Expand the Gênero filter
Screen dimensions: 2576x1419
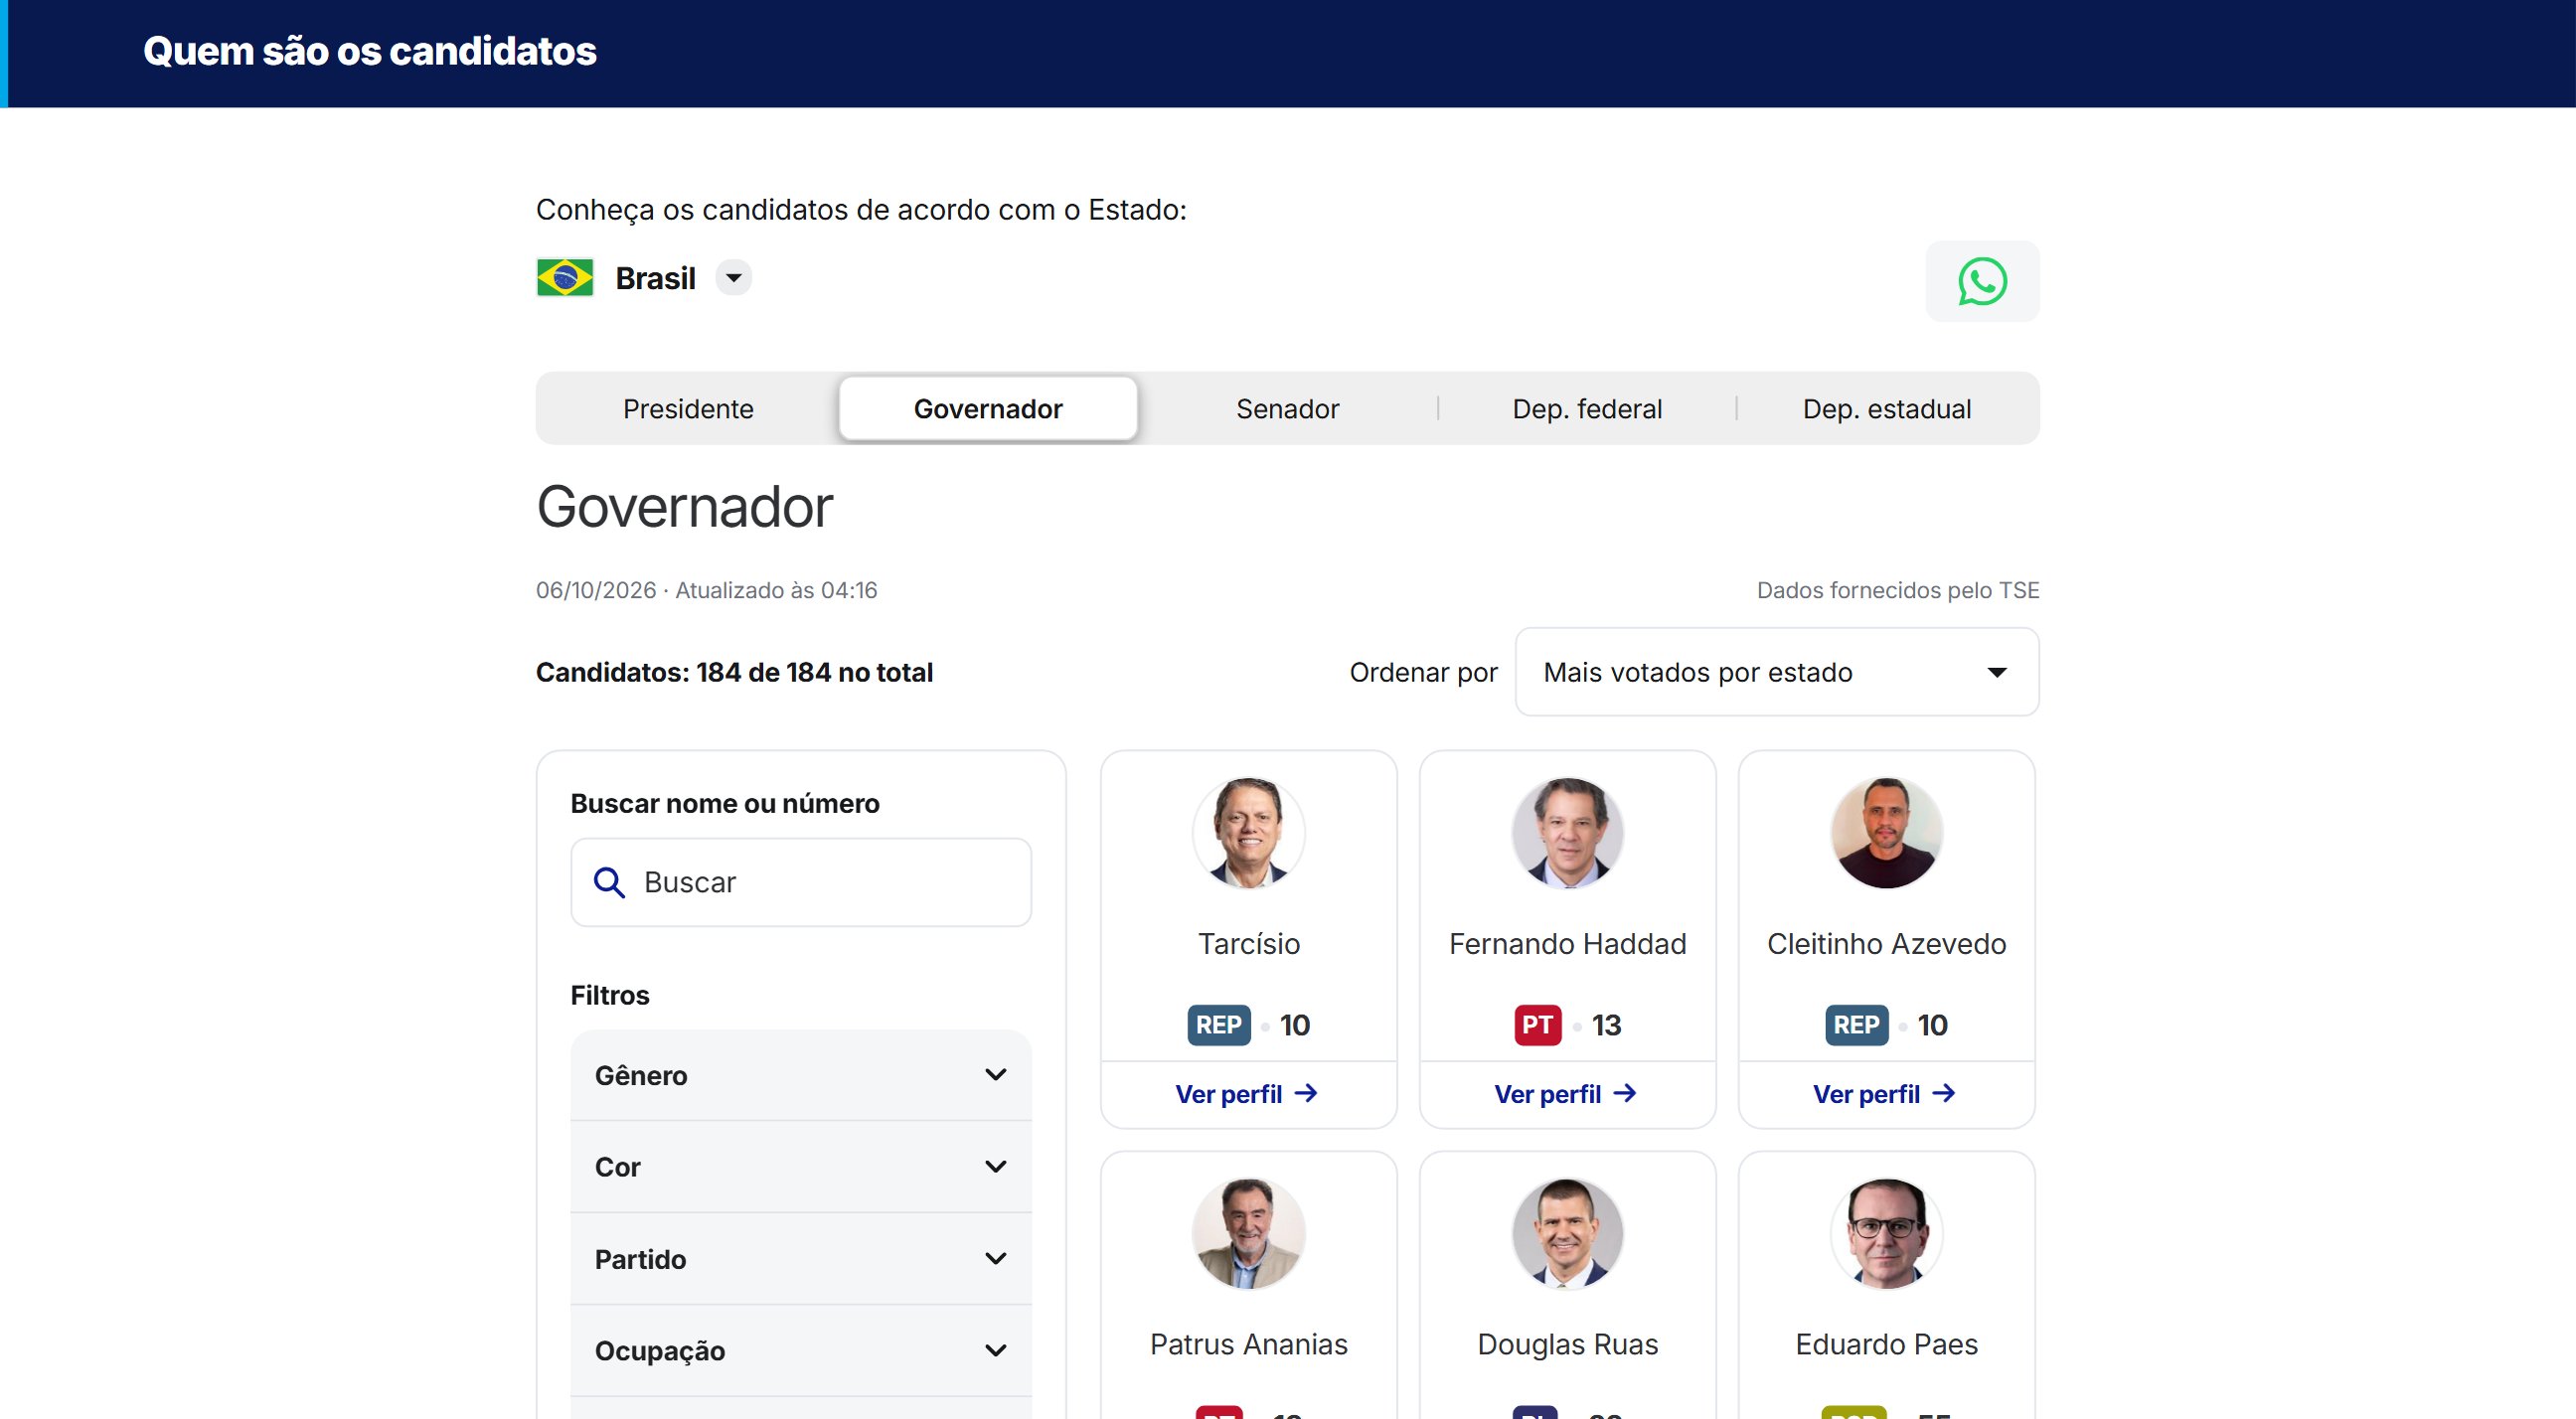point(801,1075)
